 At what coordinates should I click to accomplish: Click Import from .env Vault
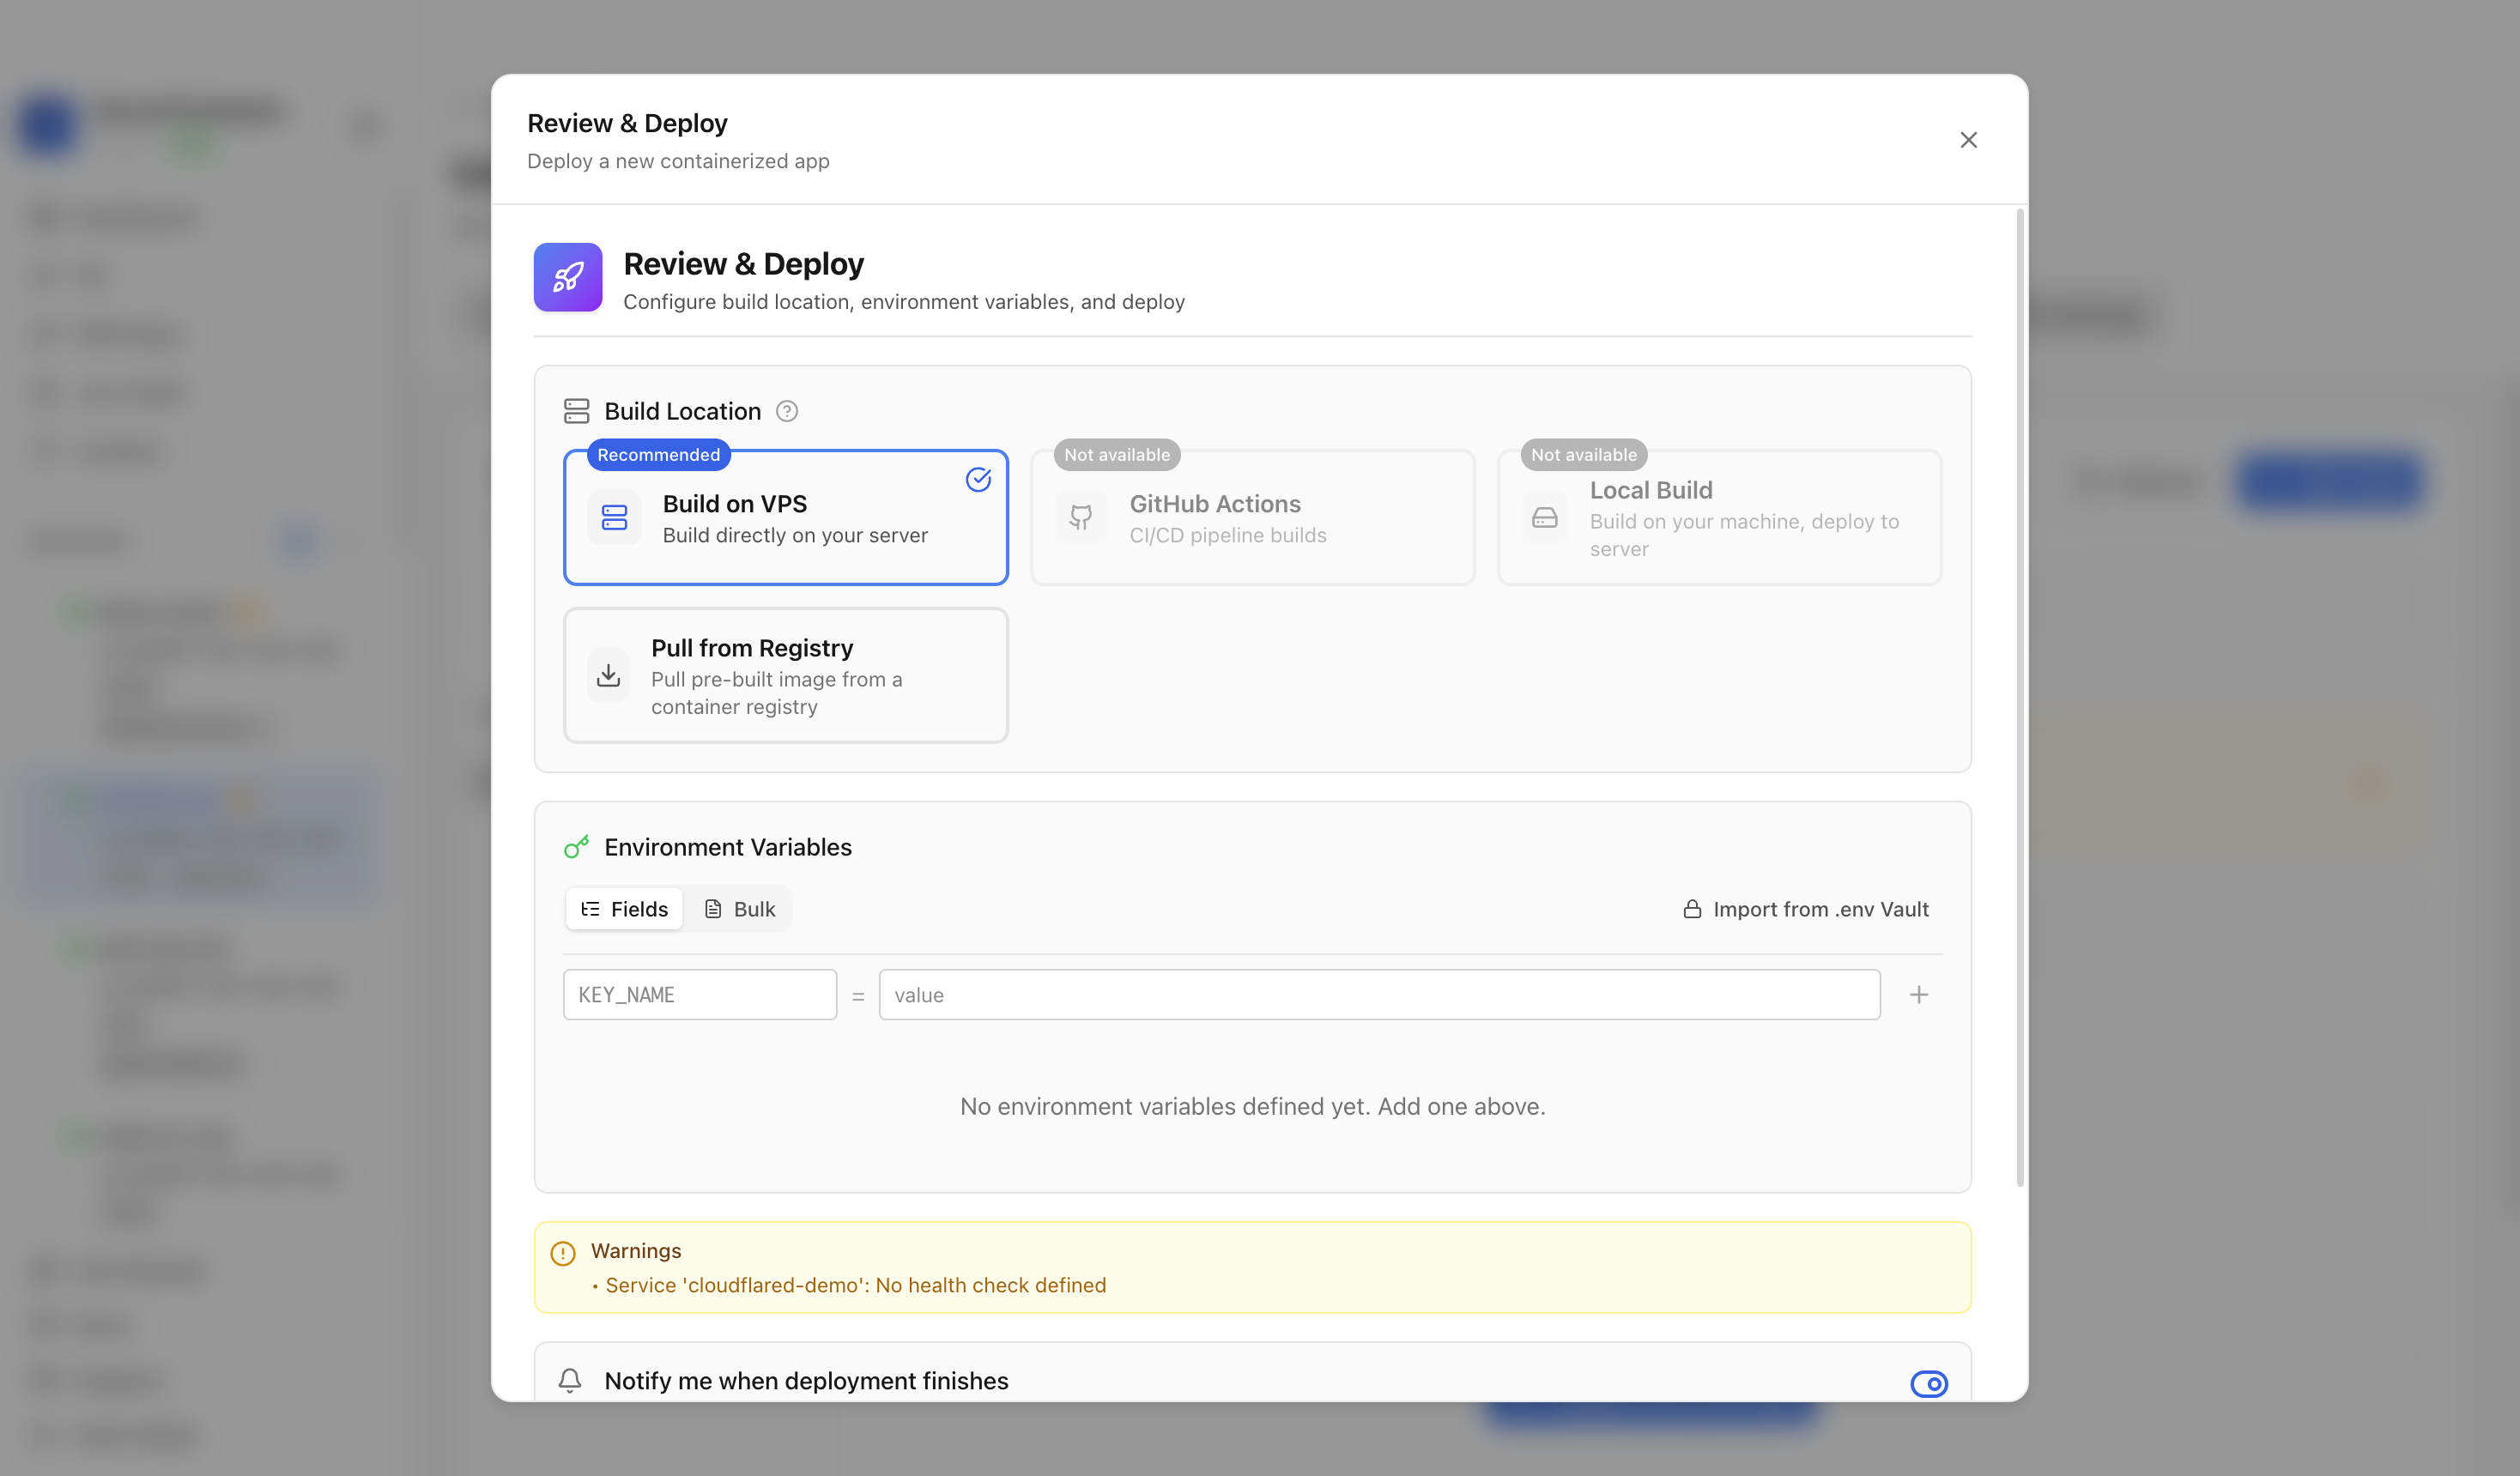(x=1805, y=909)
